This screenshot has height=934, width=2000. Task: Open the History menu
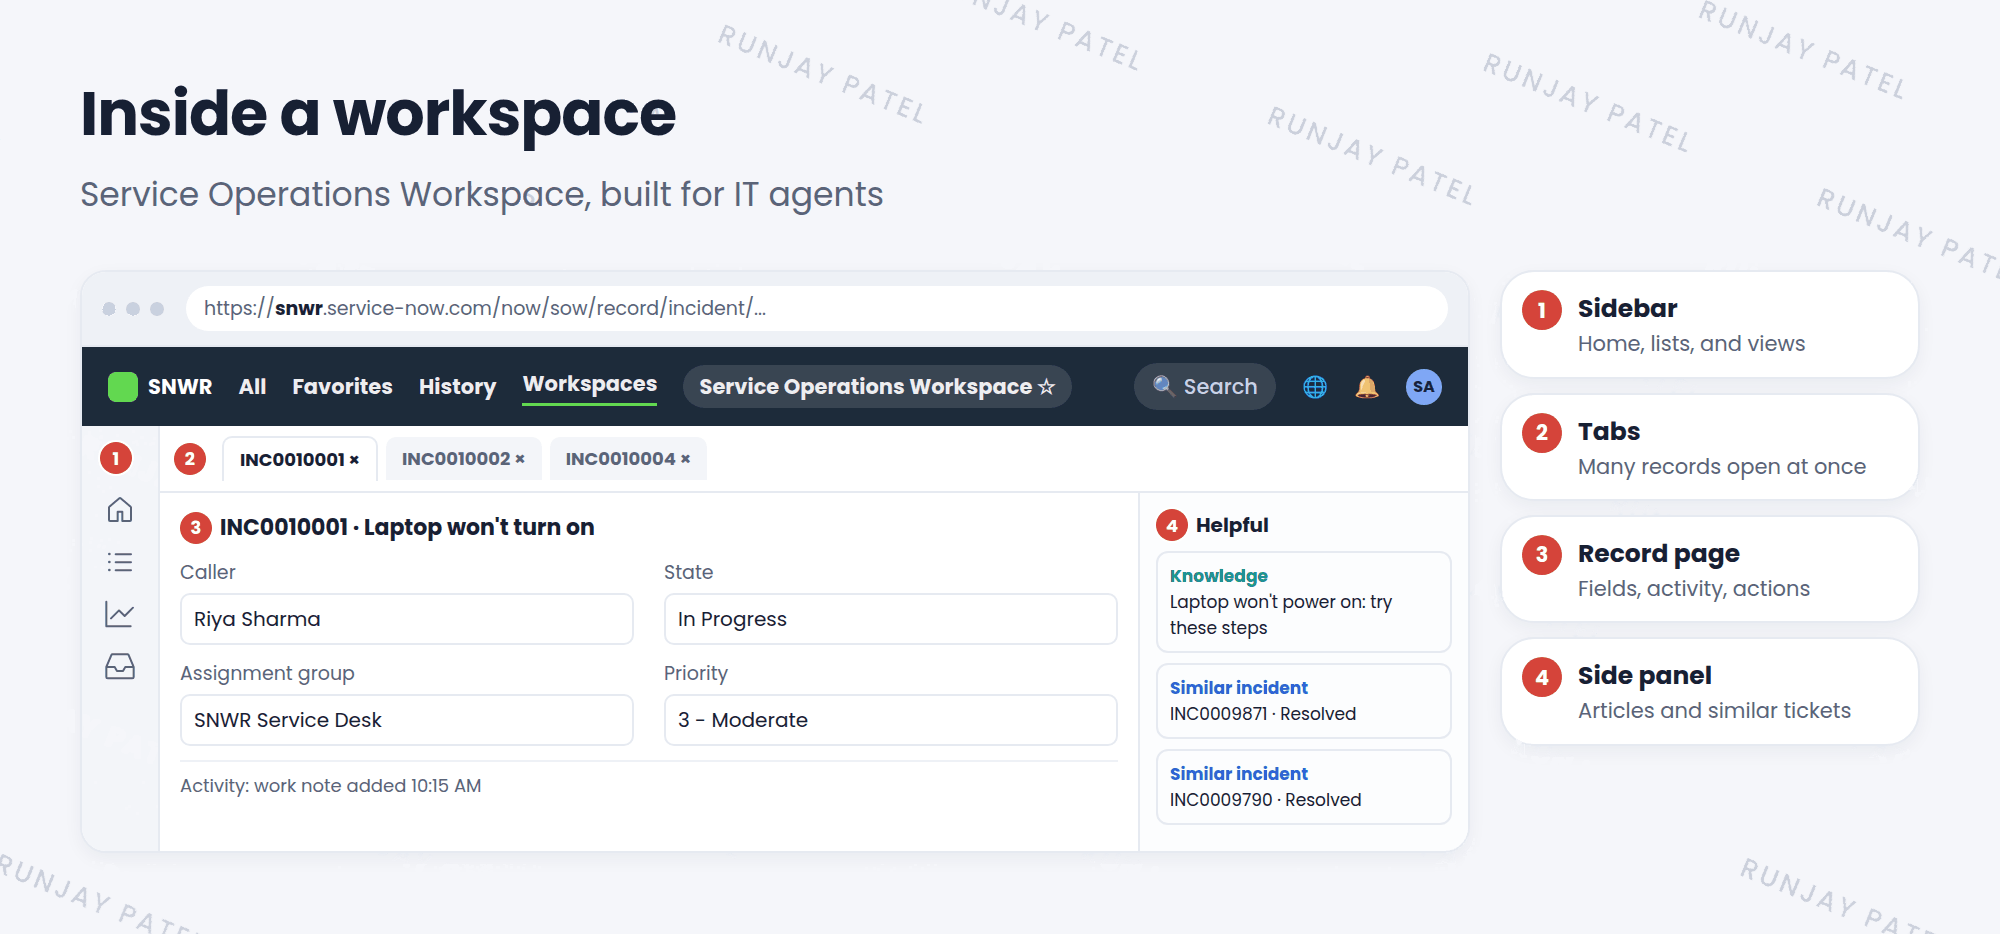457,387
